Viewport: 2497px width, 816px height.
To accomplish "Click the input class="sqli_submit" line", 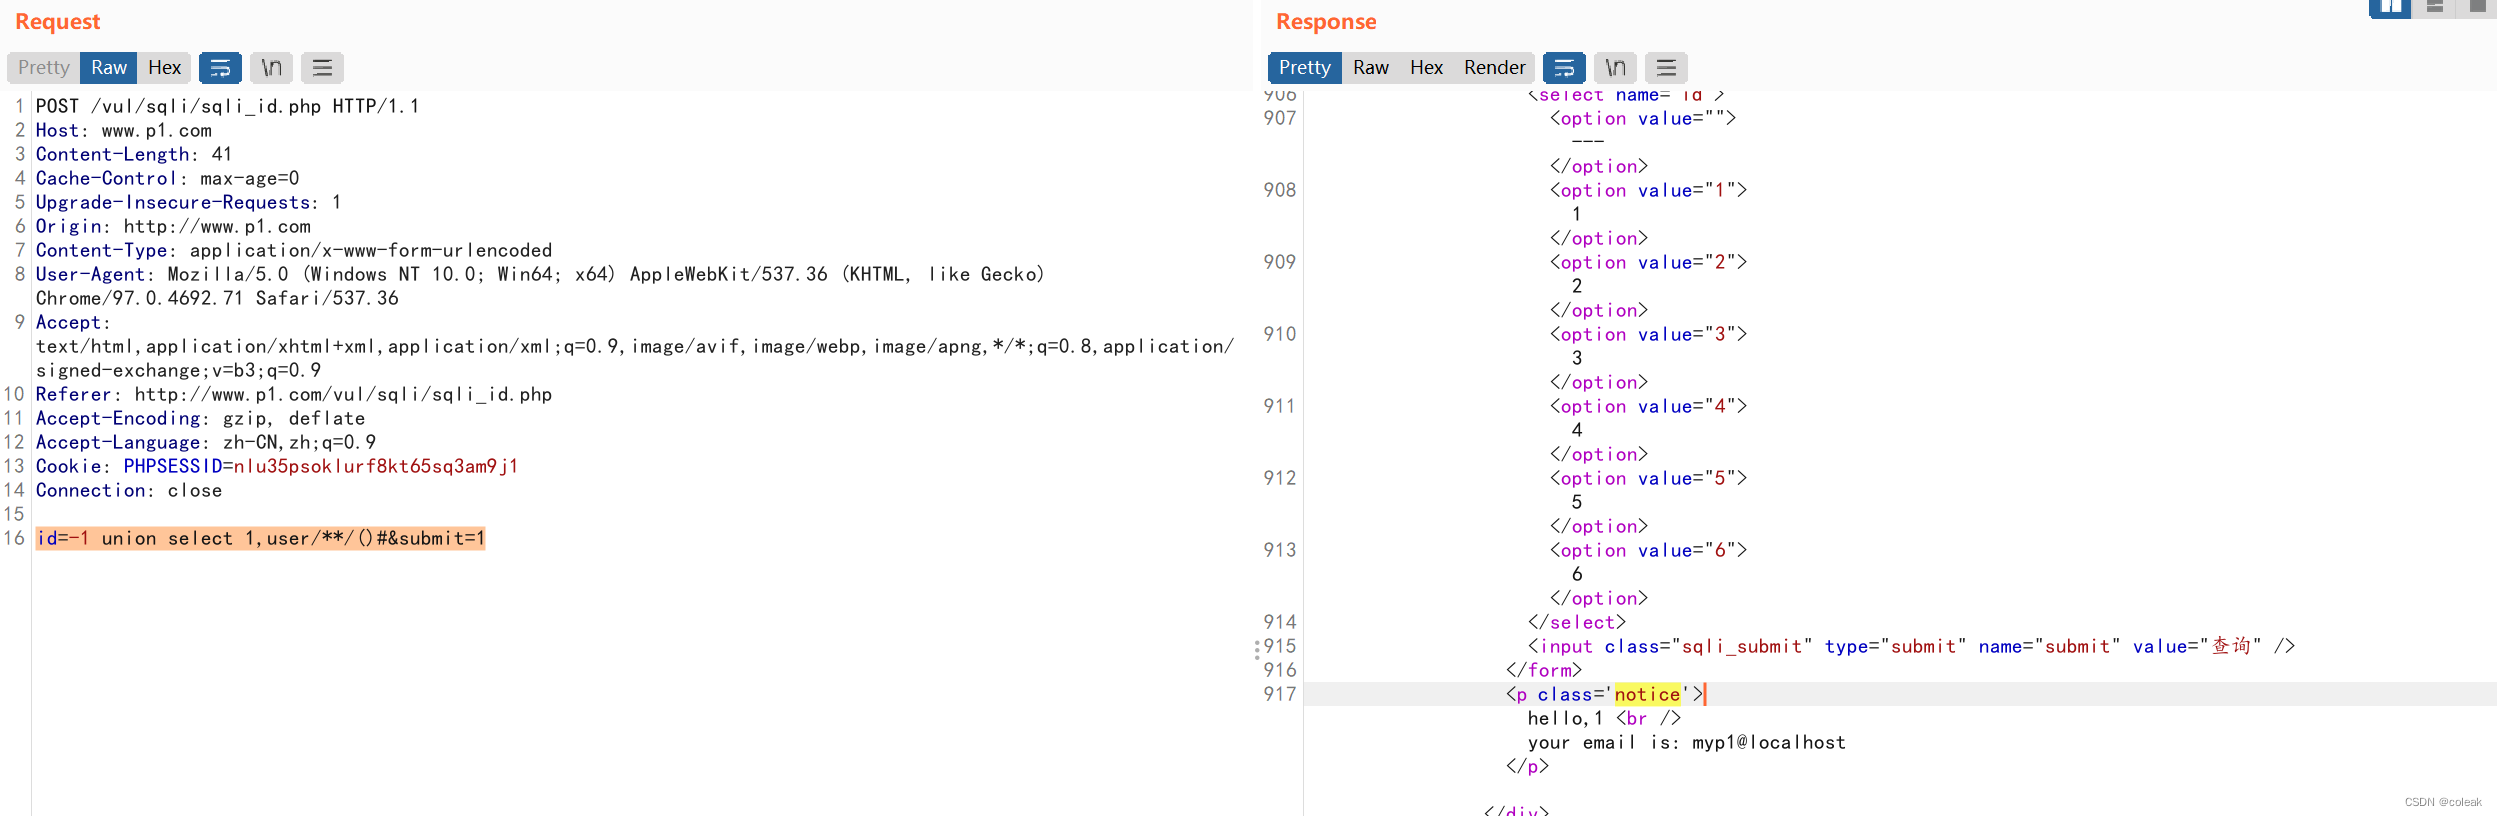I will coord(1911,646).
